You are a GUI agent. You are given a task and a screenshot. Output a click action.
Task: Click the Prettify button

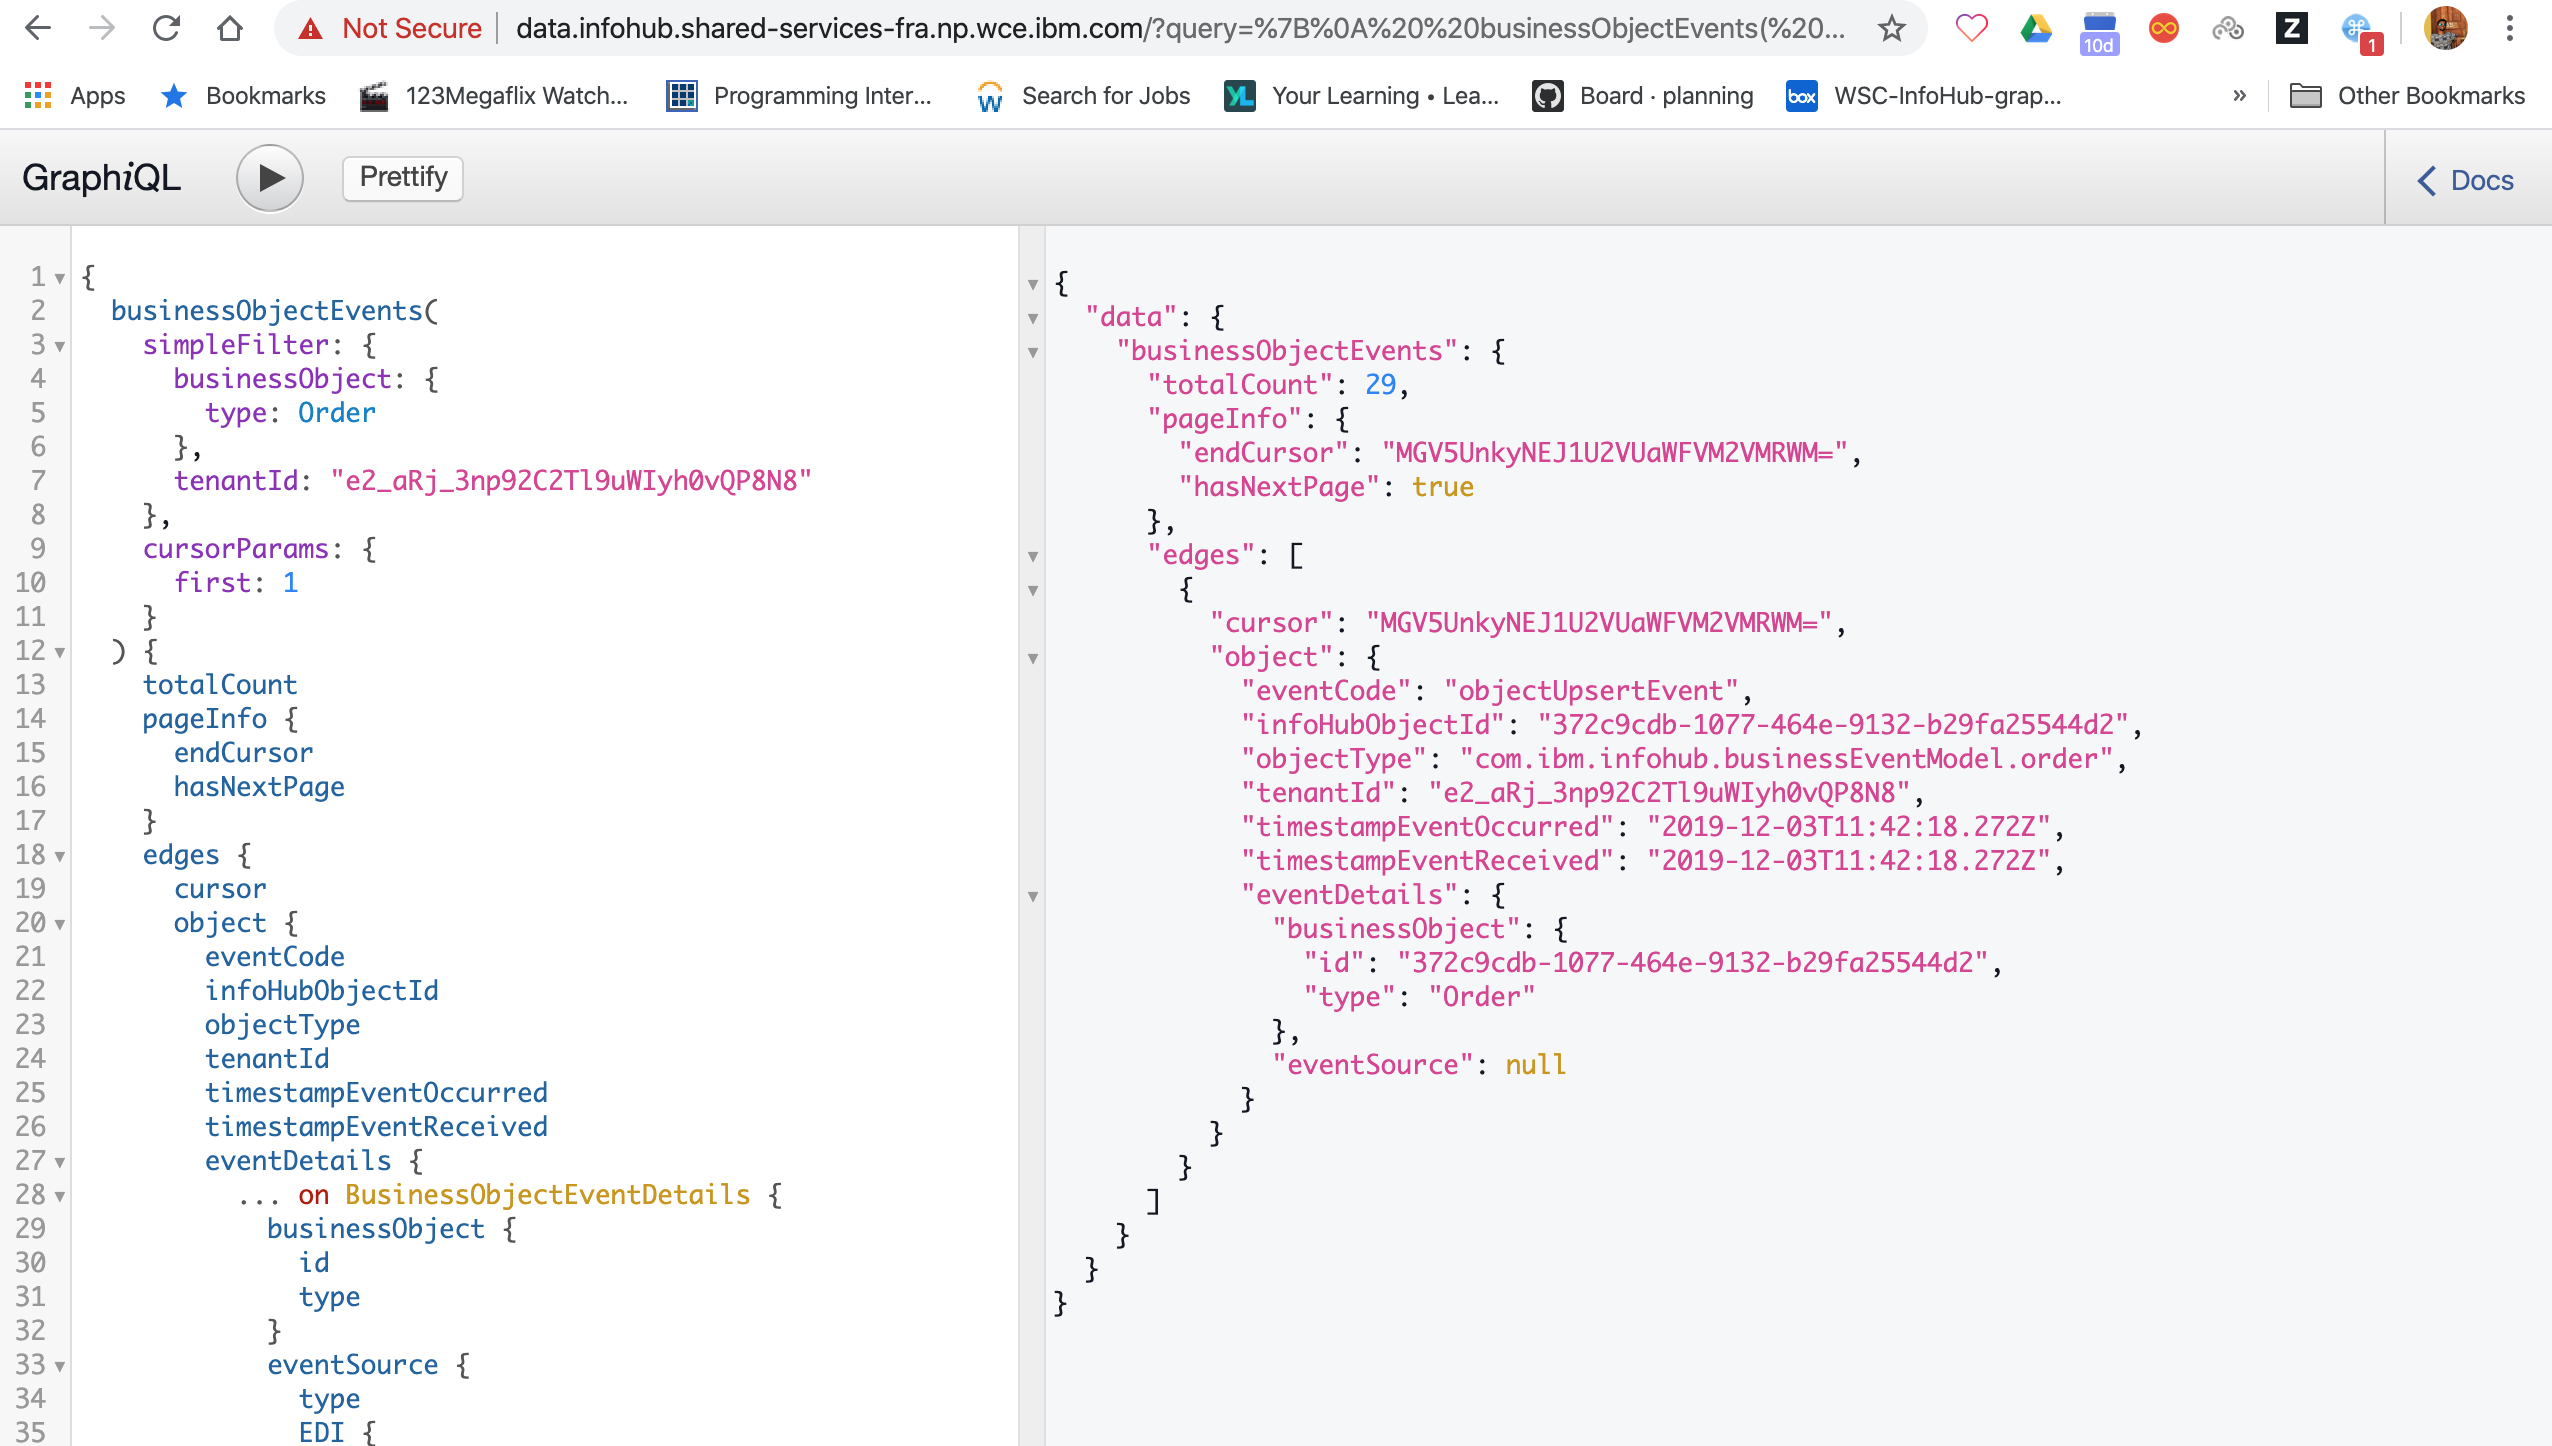(x=403, y=178)
